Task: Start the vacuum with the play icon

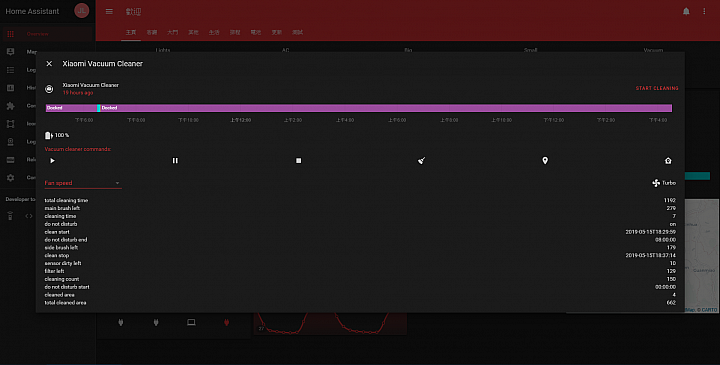Action: pos(52,161)
